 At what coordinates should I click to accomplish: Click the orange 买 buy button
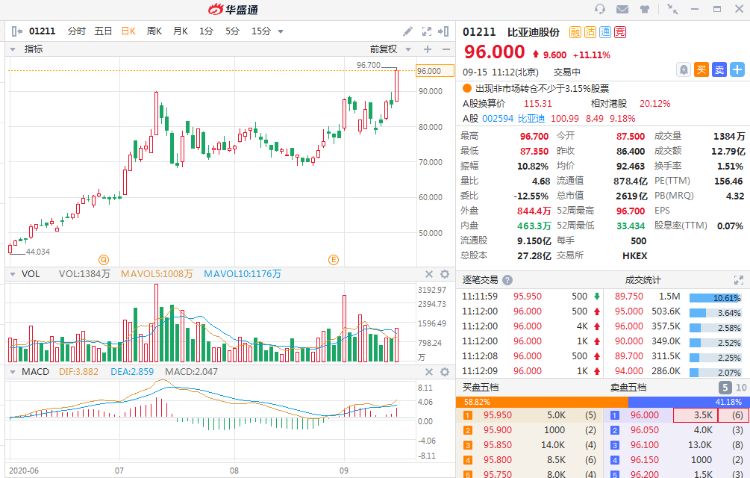(x=702, y=69)
